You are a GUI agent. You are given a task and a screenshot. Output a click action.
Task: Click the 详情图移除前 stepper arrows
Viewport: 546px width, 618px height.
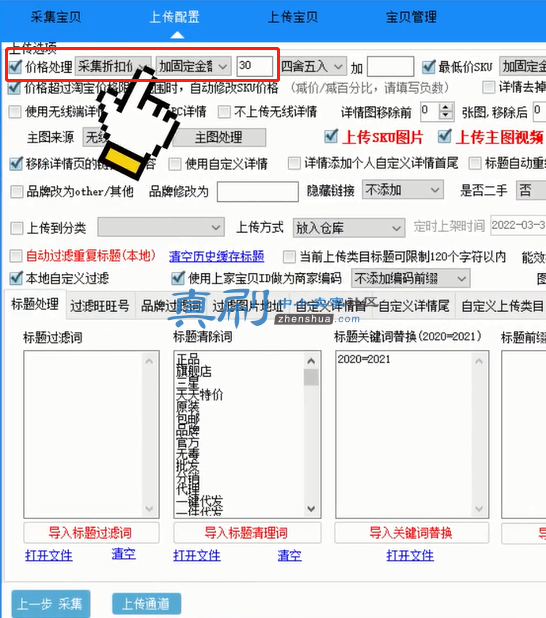tap(445, 111)
